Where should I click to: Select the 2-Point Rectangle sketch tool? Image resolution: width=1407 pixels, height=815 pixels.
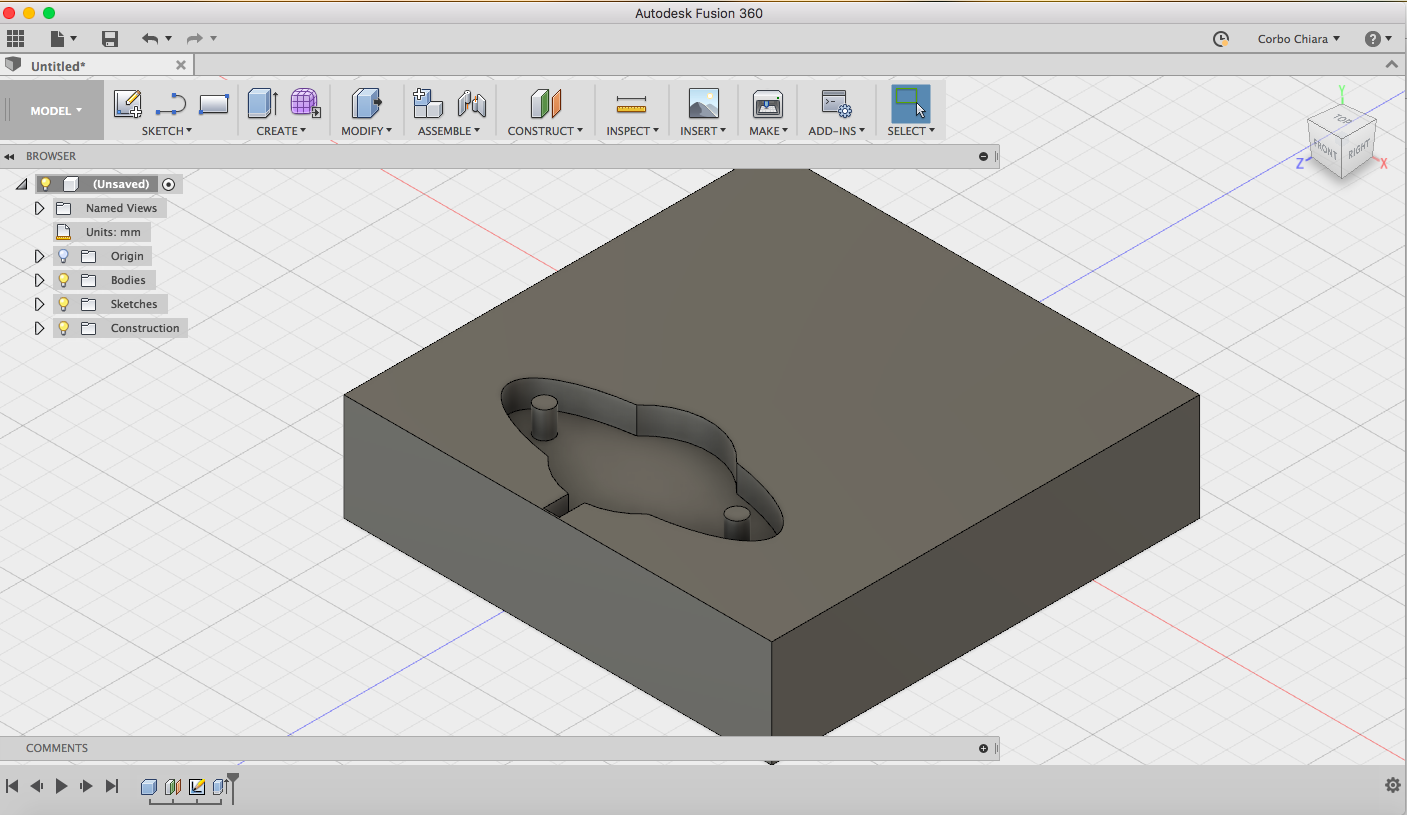coord(214,104)
